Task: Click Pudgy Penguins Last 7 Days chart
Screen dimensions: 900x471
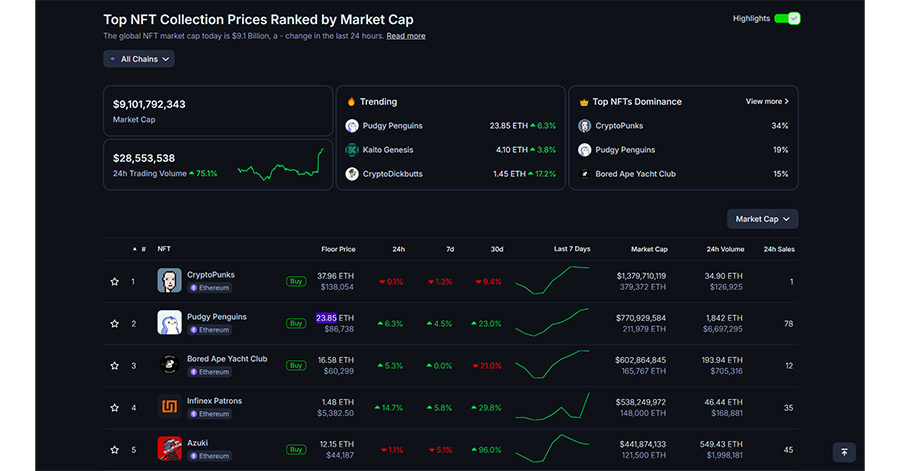Action: (552, 322)
